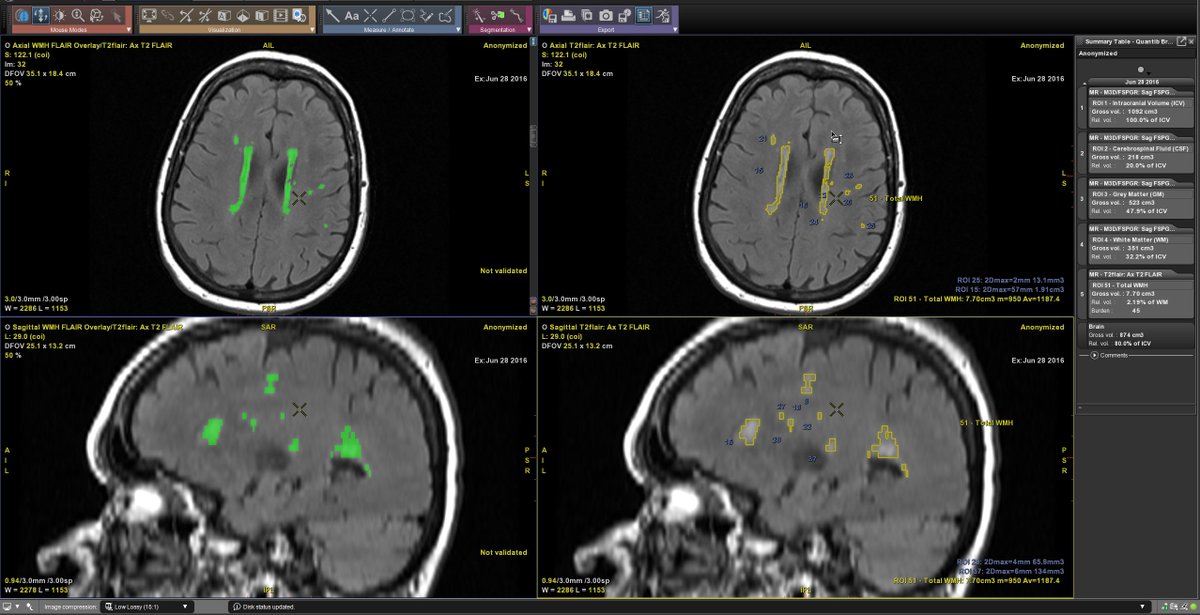
Task: Select ROI 51 Total WMH entry
Action: tap(1139, 295)
